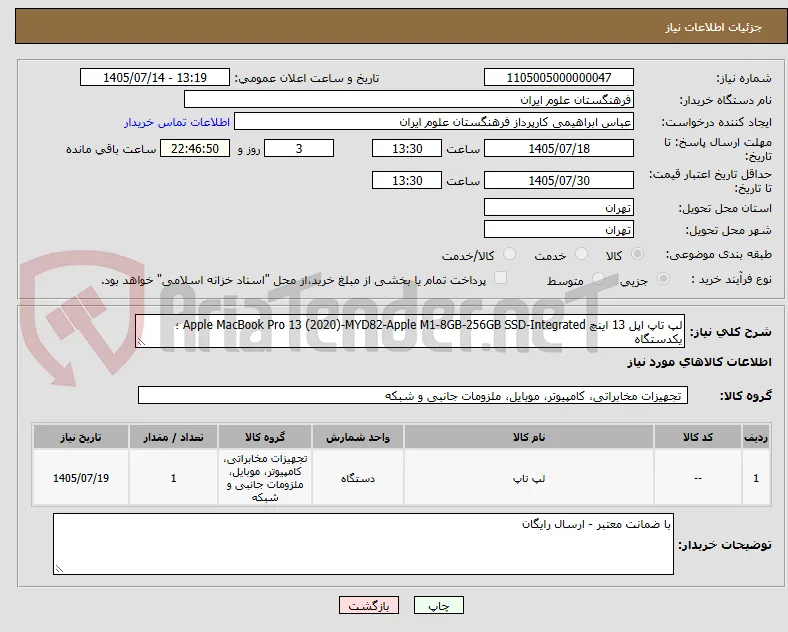Click the توضیحات خریدار label
This screenshot has width=788, height=632.
[x=725, y=545]
